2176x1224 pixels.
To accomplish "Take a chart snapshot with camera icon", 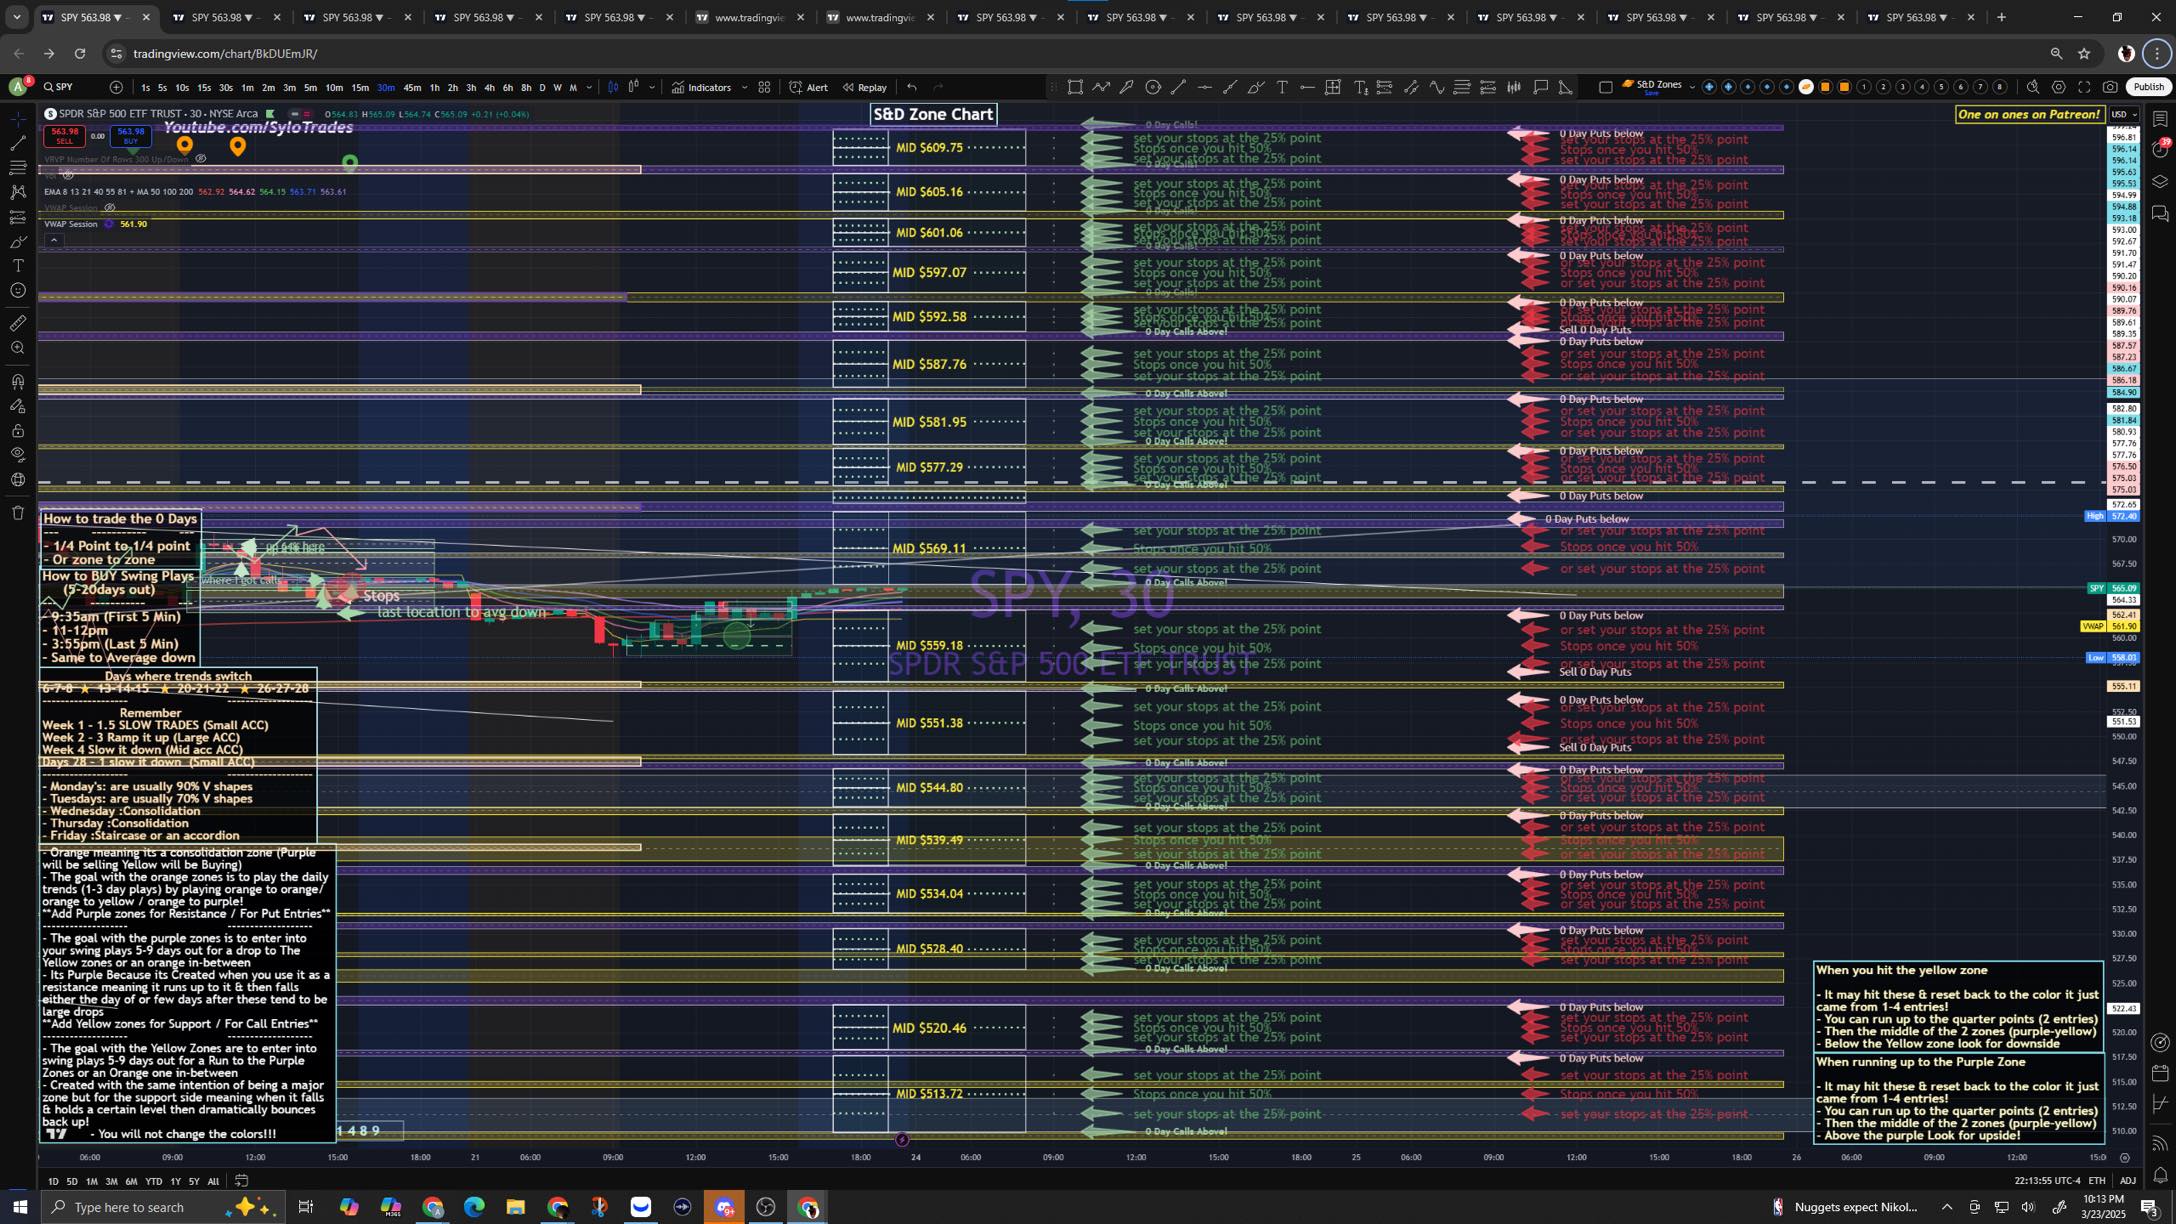I will point(2110,87).
